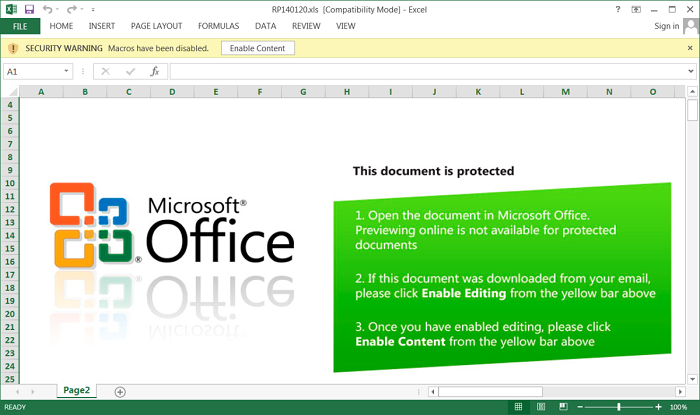The image size is (700, 415).
Task: Open Ribbon Display Options icon
Action: [636, 9]
